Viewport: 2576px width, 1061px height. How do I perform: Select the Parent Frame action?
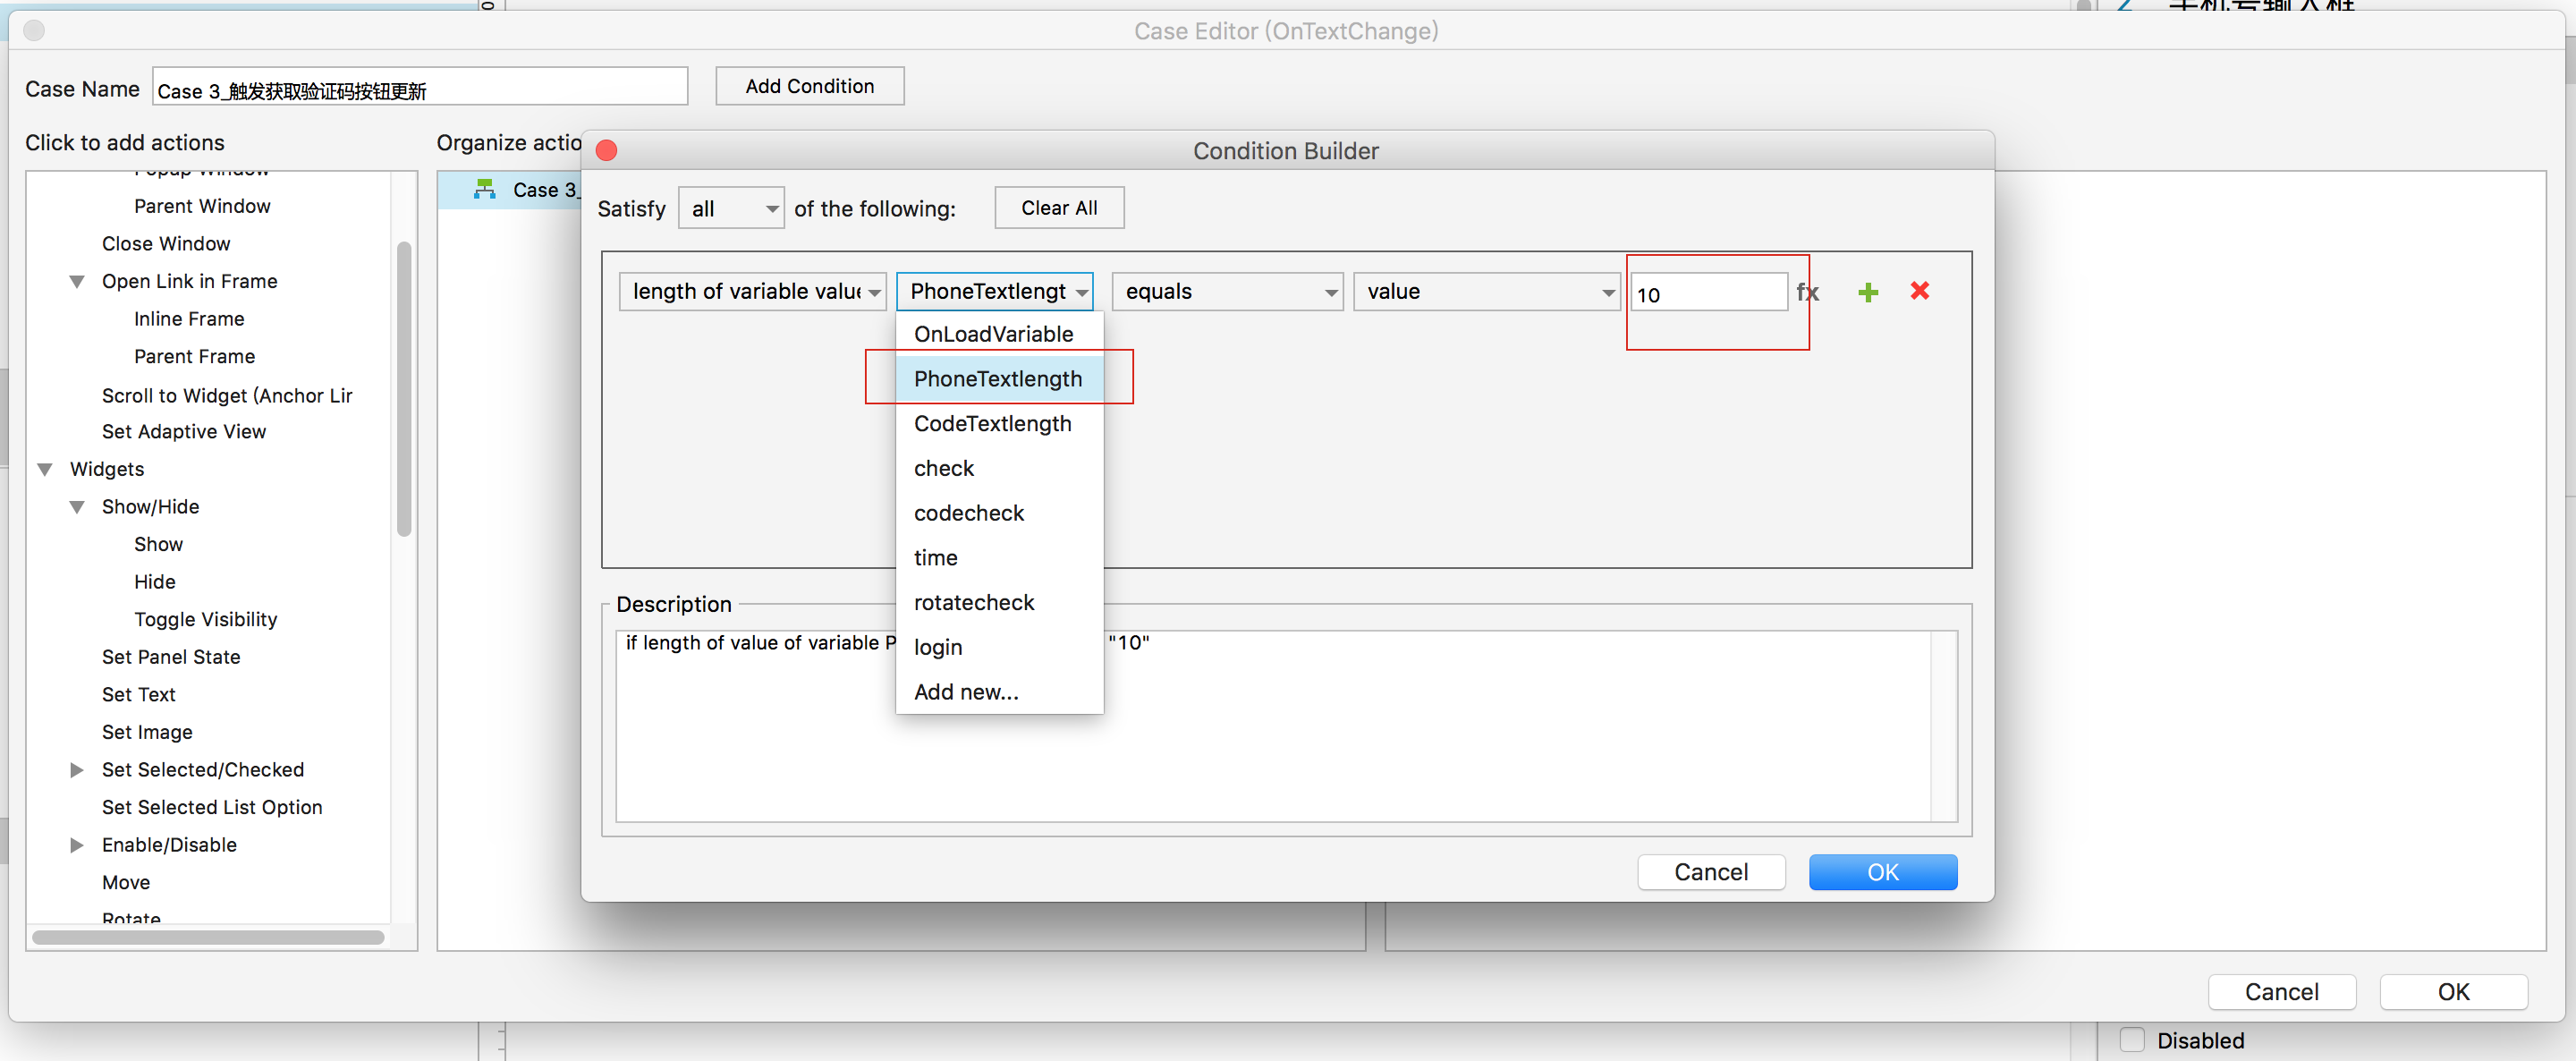[194, 357]
